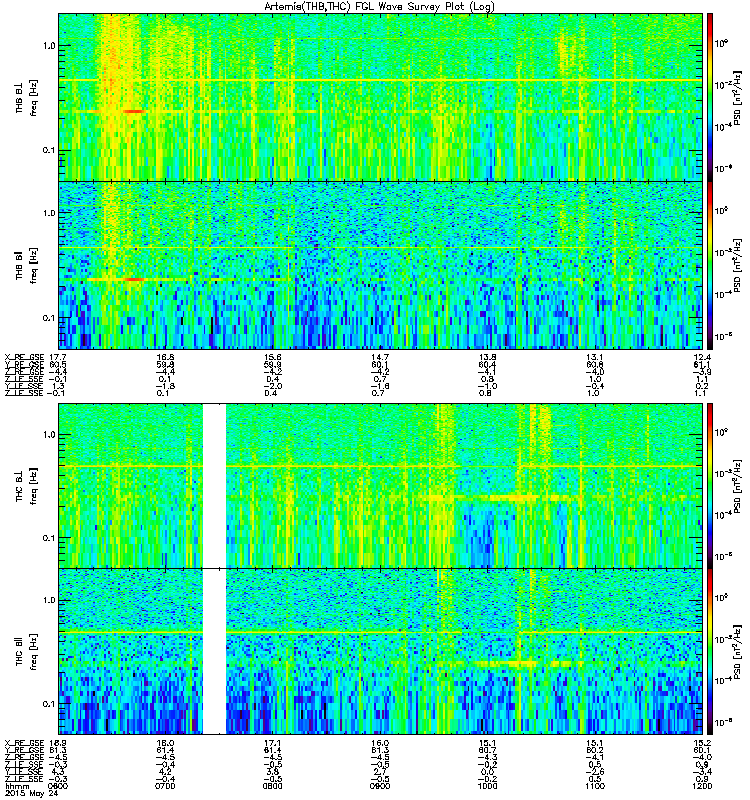Click the "15.2" value in the THC position table
Viewport: 750px width, 800px height.
click(x=702, y=743)
